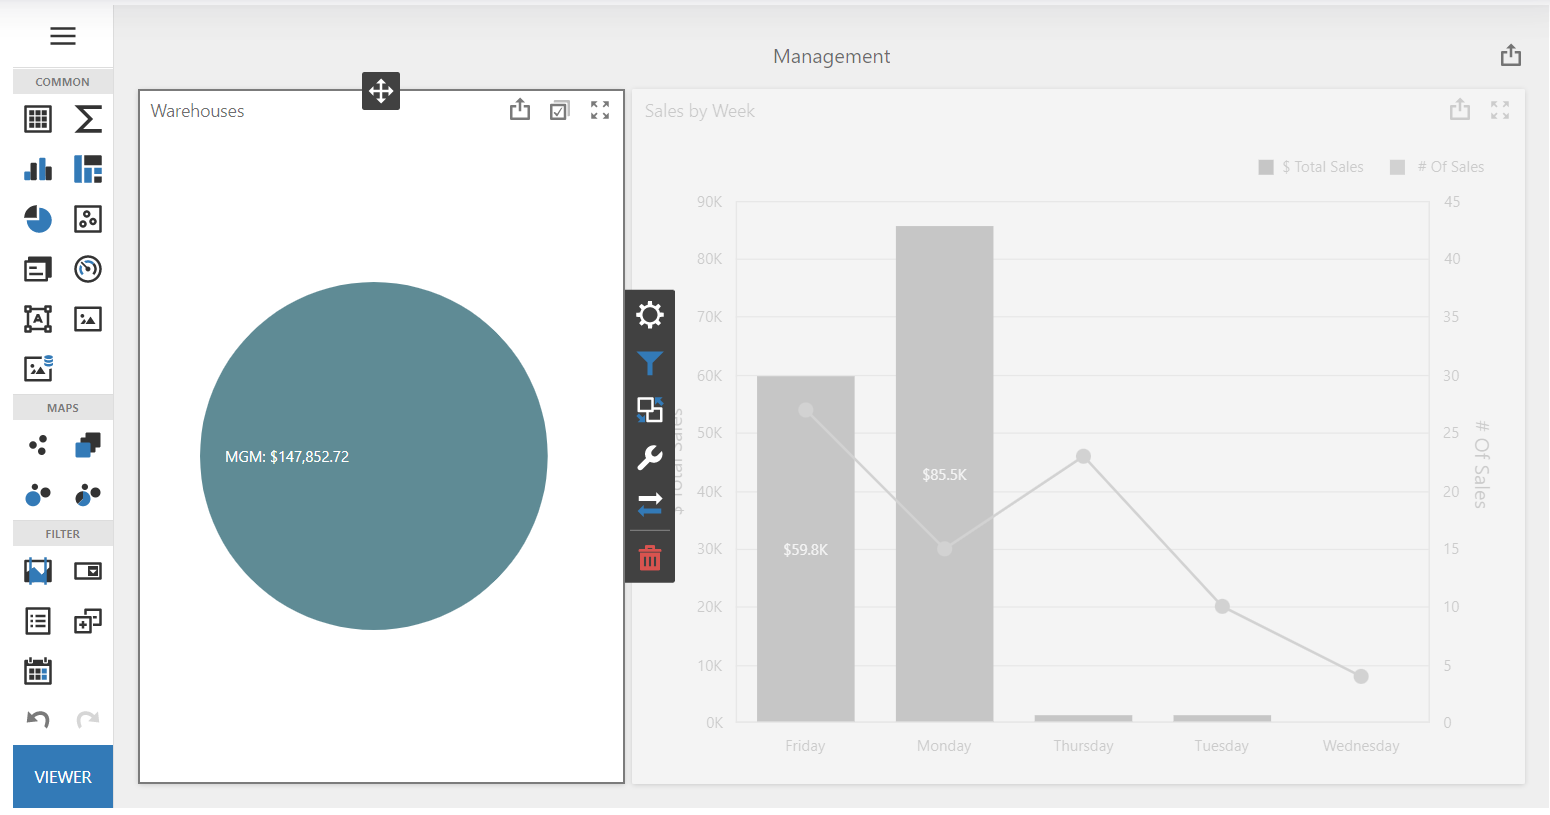Toggle the # Of Sales legend series
1550x815 pixels.
1438,167
